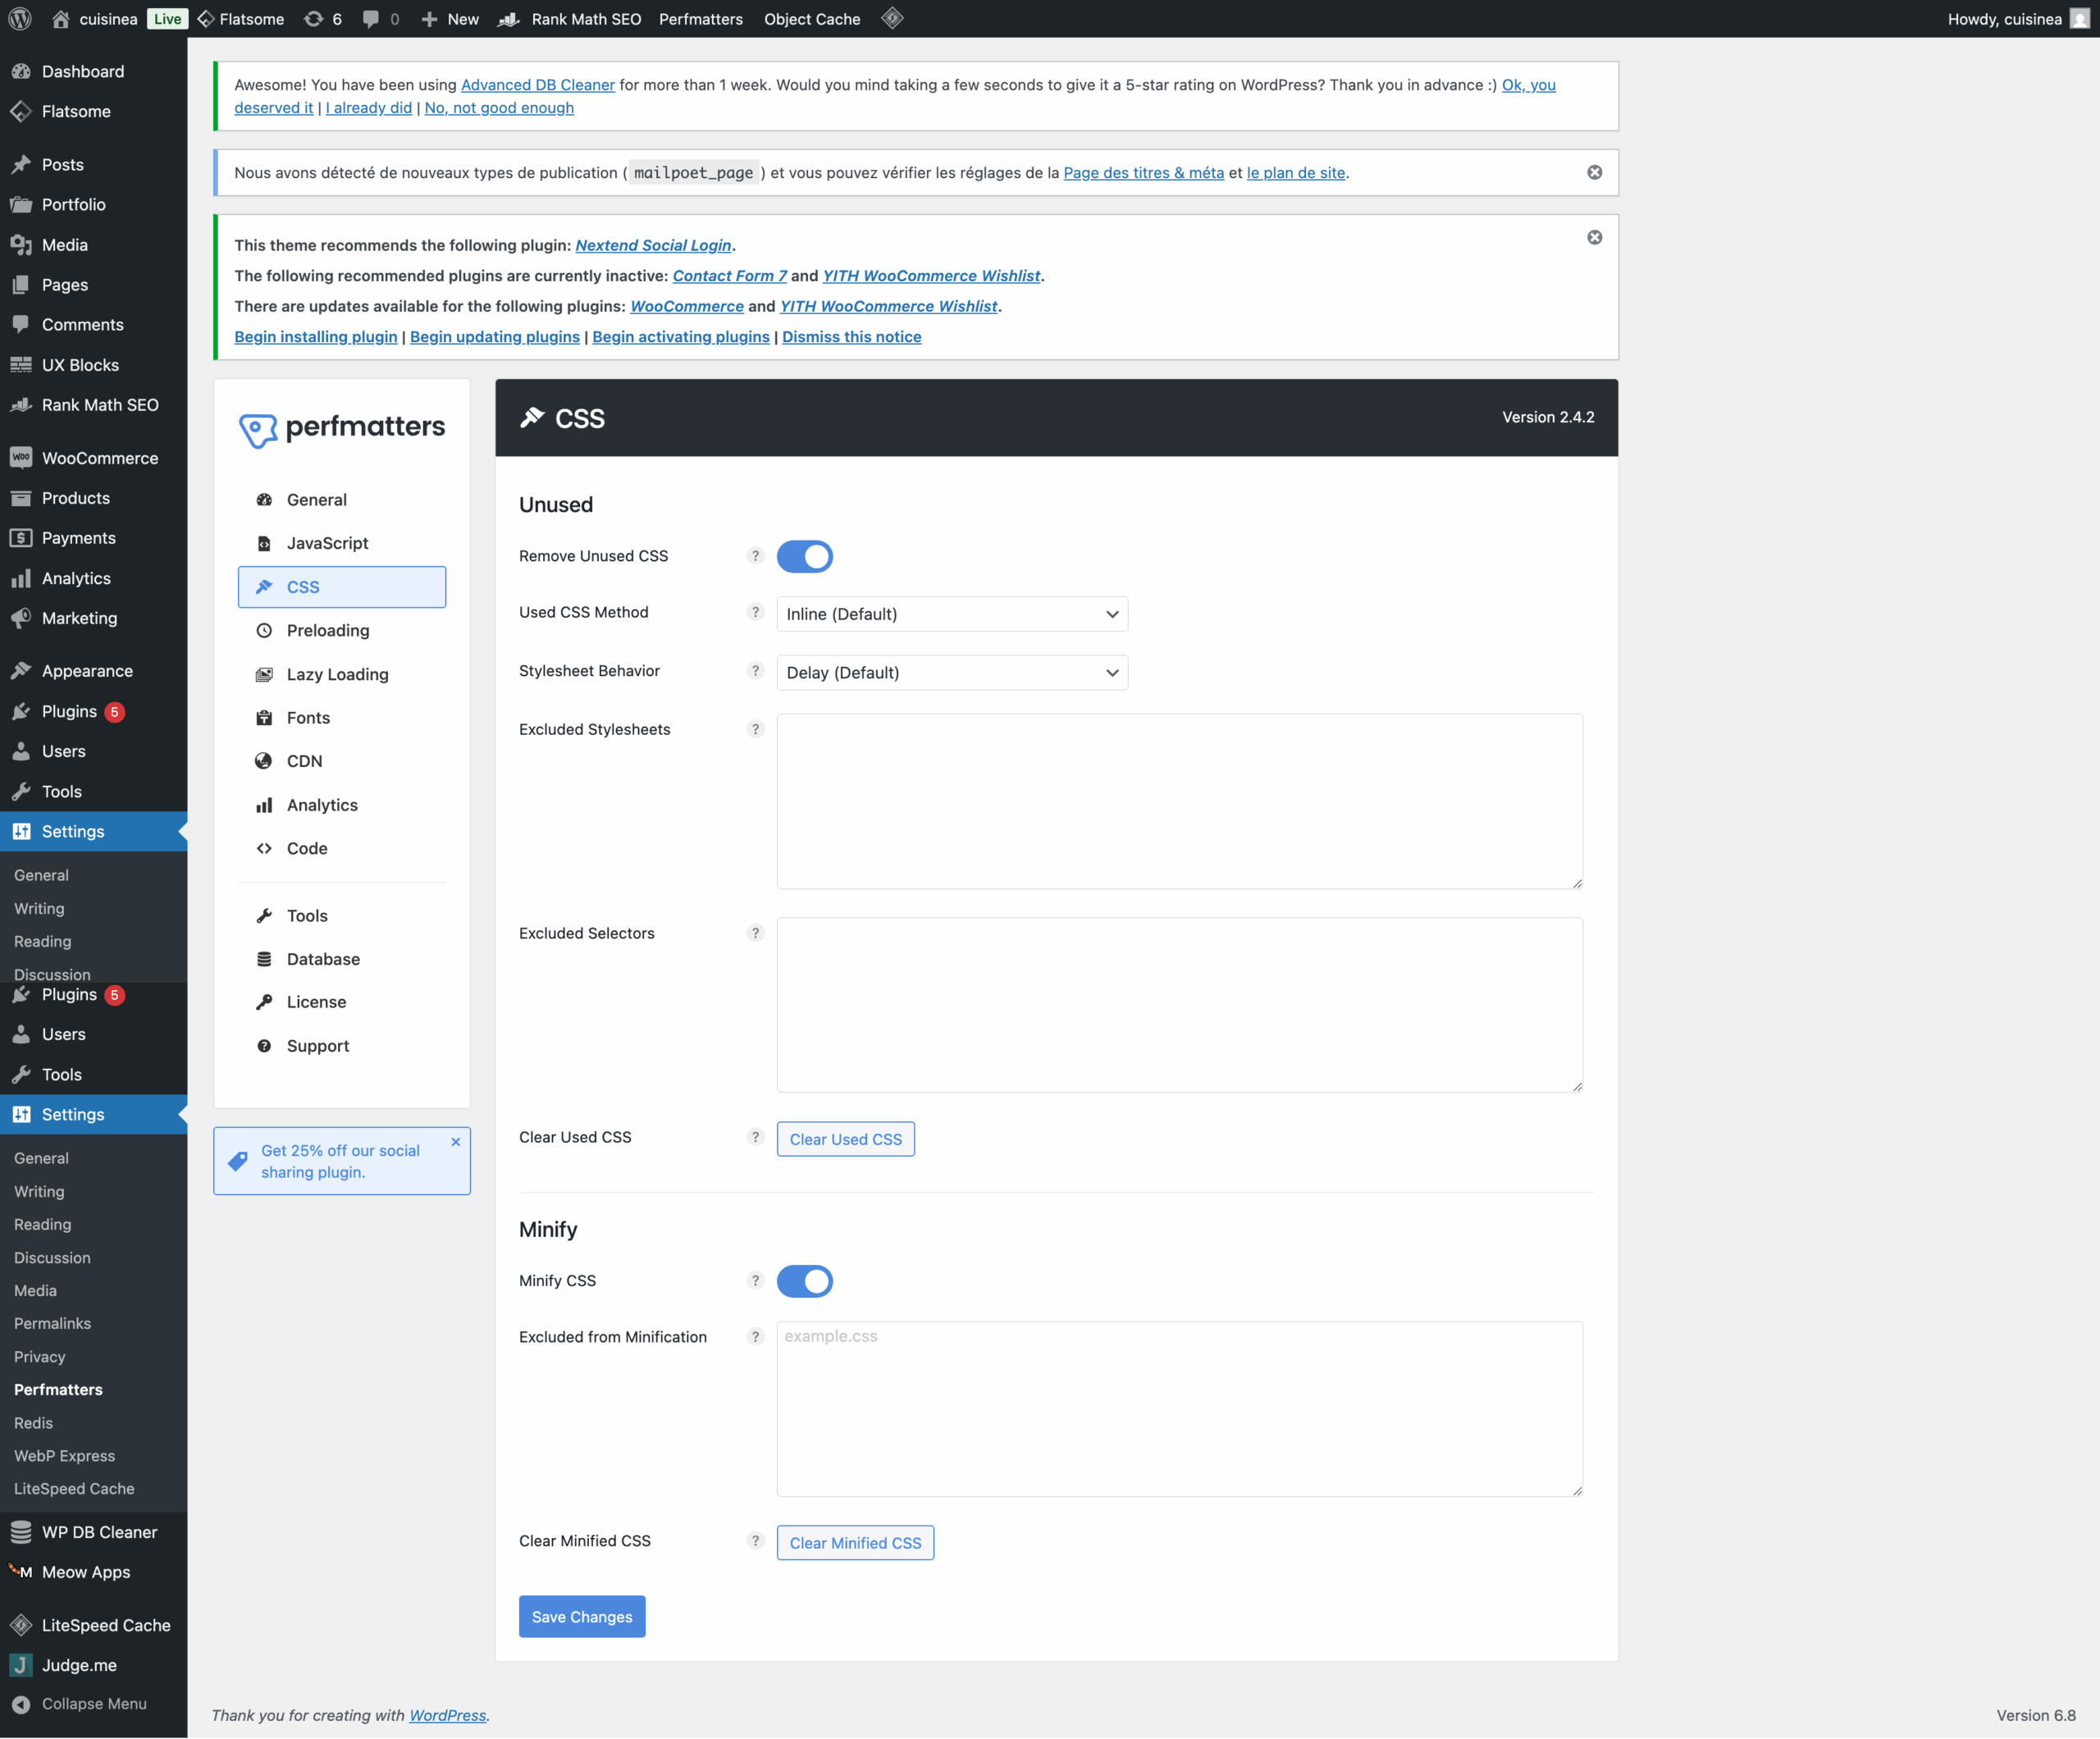Switch to the Lazy Loading tab
Viewport: 2100px width, 1739px height.
click(337, 674)
